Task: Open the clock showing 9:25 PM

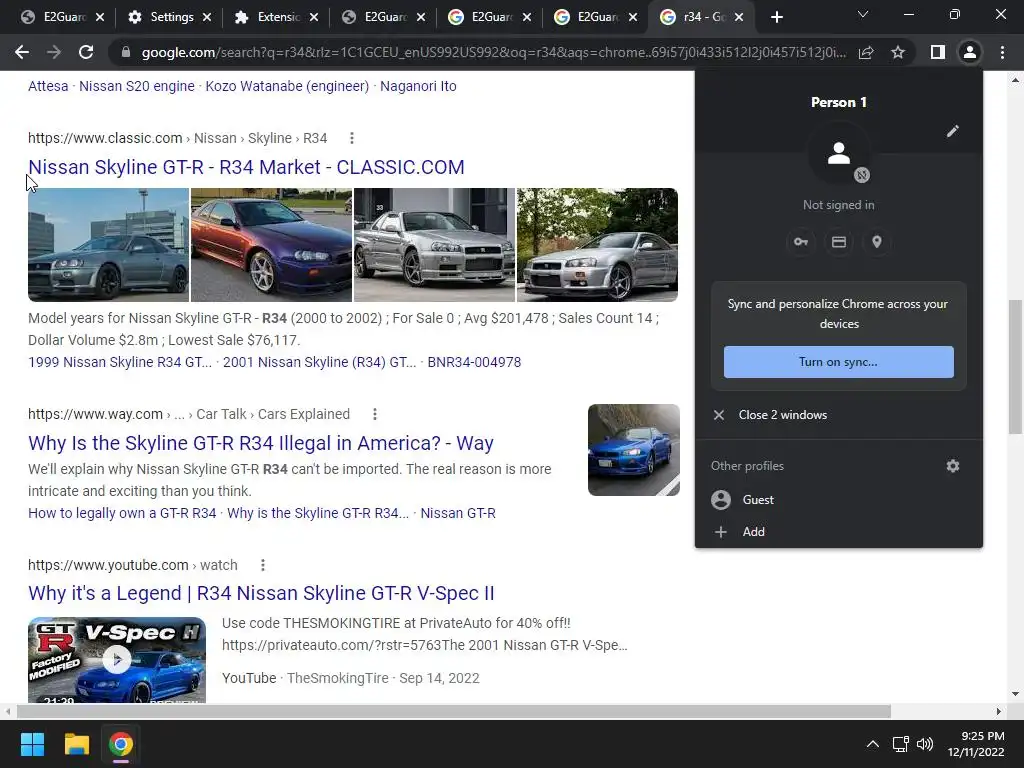Action: pos(976,744)
